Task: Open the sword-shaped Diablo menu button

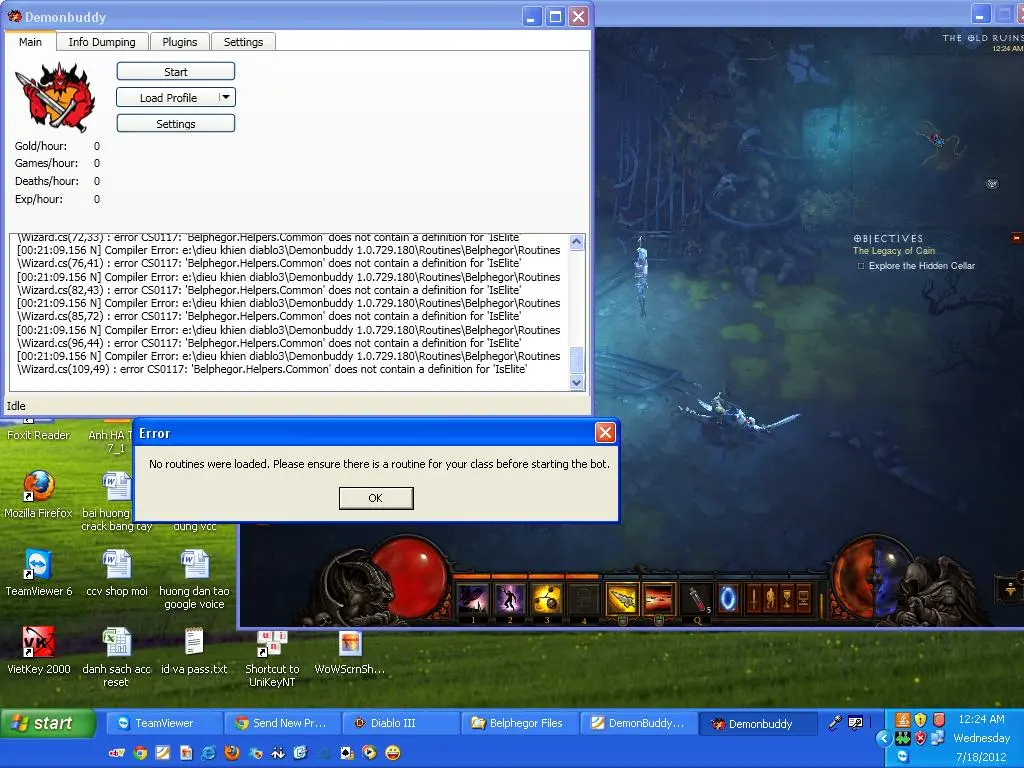Action: point(755,598)
